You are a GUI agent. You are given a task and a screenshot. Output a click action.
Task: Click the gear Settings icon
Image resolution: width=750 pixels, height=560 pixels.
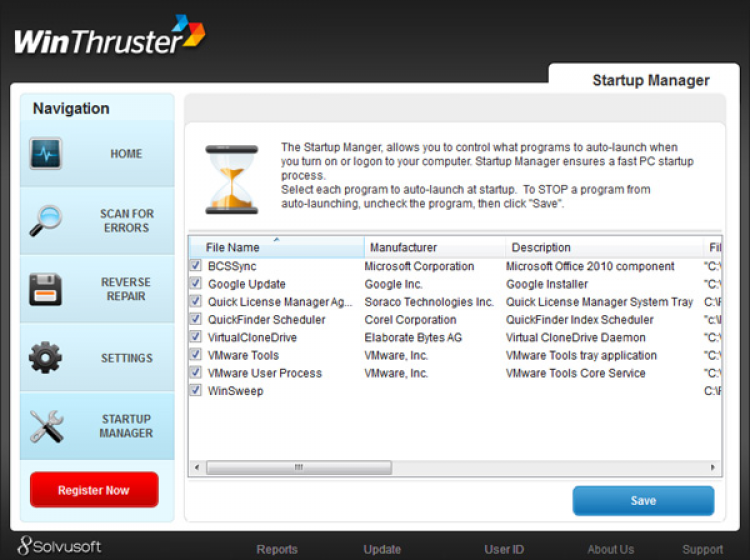point(45,357)
